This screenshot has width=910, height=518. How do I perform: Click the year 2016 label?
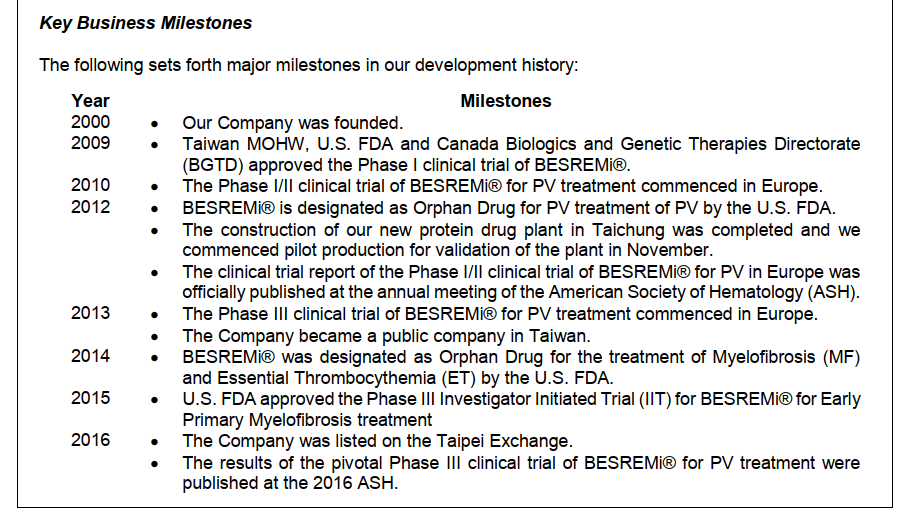(90, 440)
